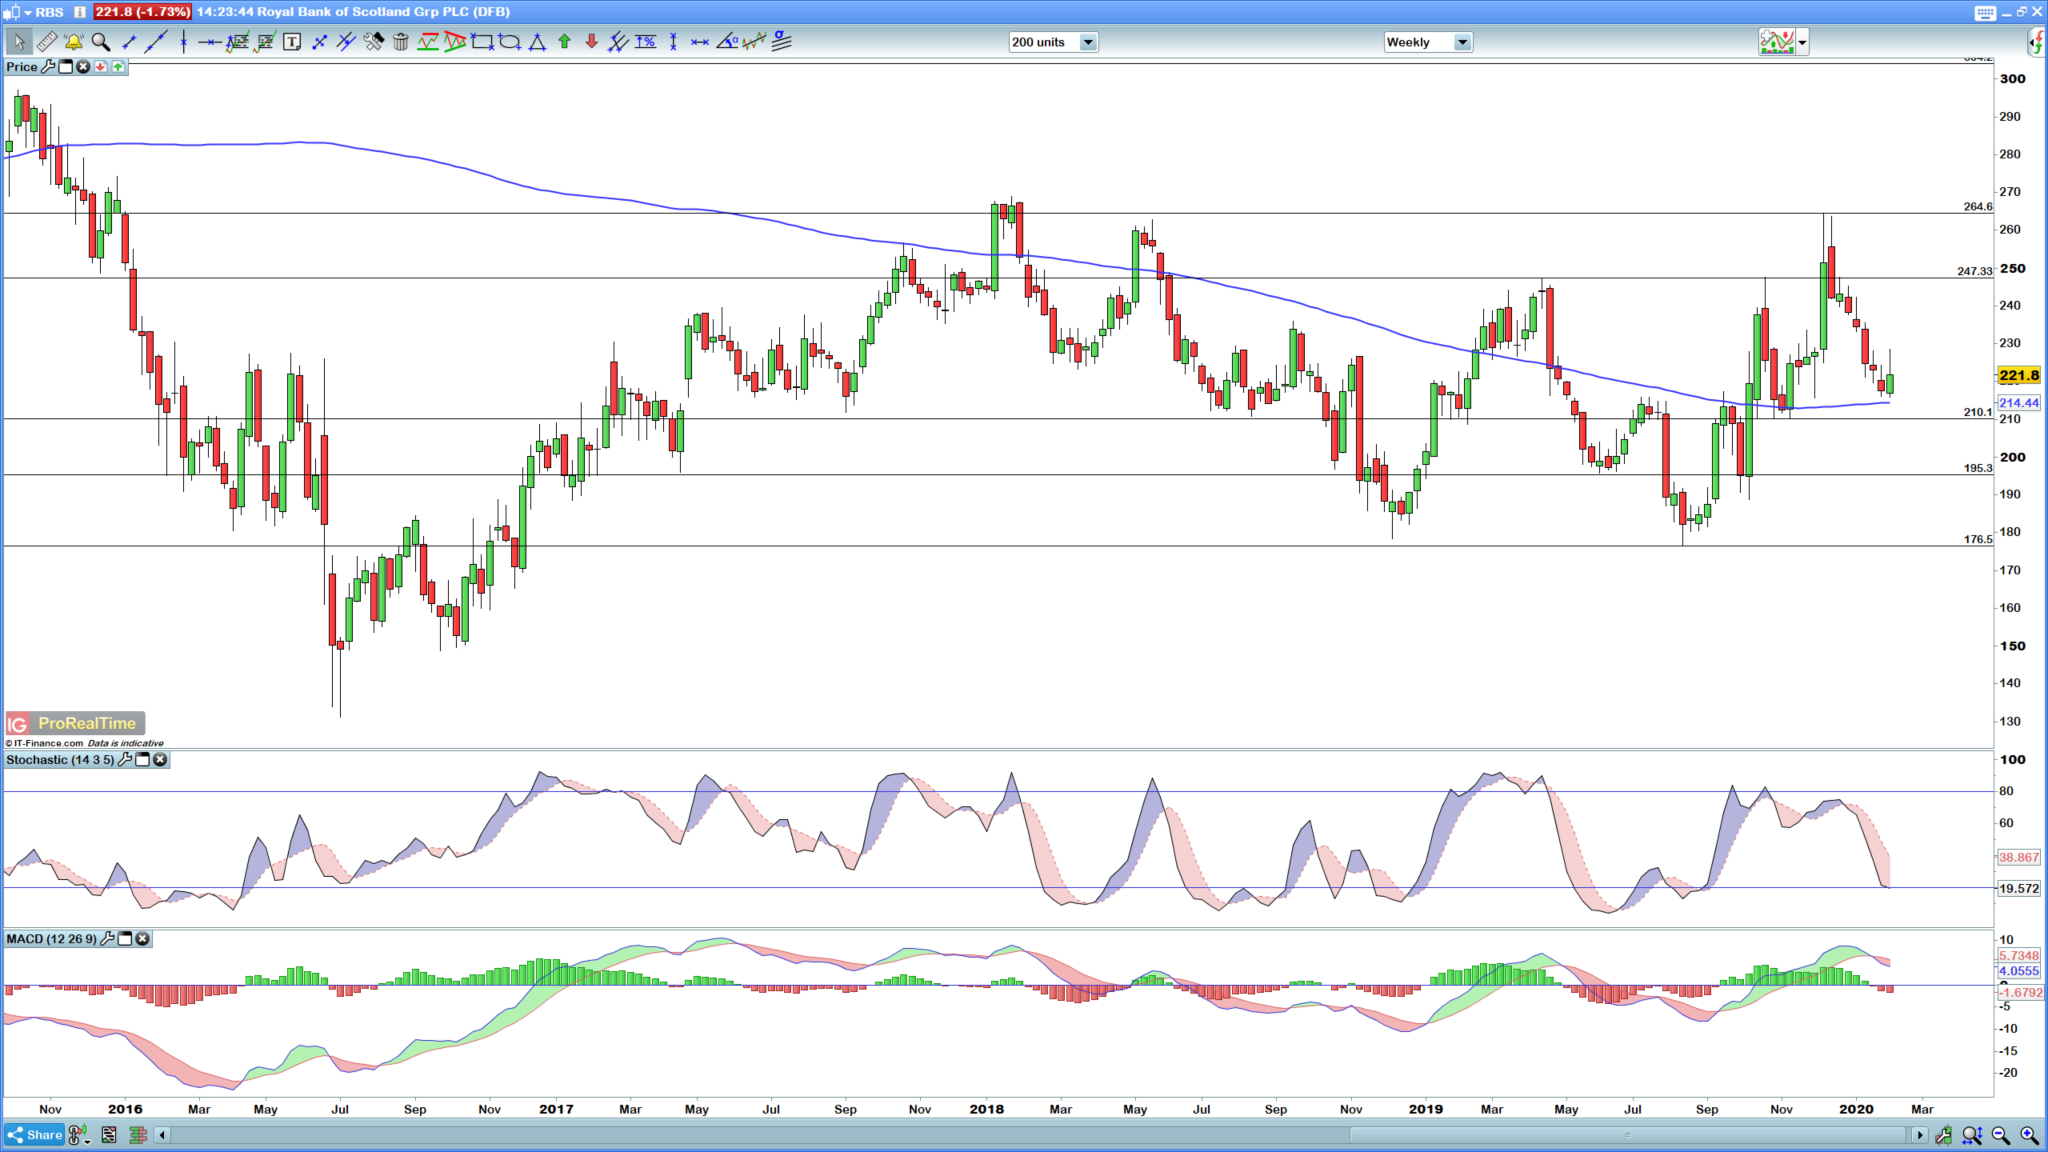Open the Stochastic indicator settings wrench
Viewport: 2048px width, 1152px height.
[x=124, y=760]
